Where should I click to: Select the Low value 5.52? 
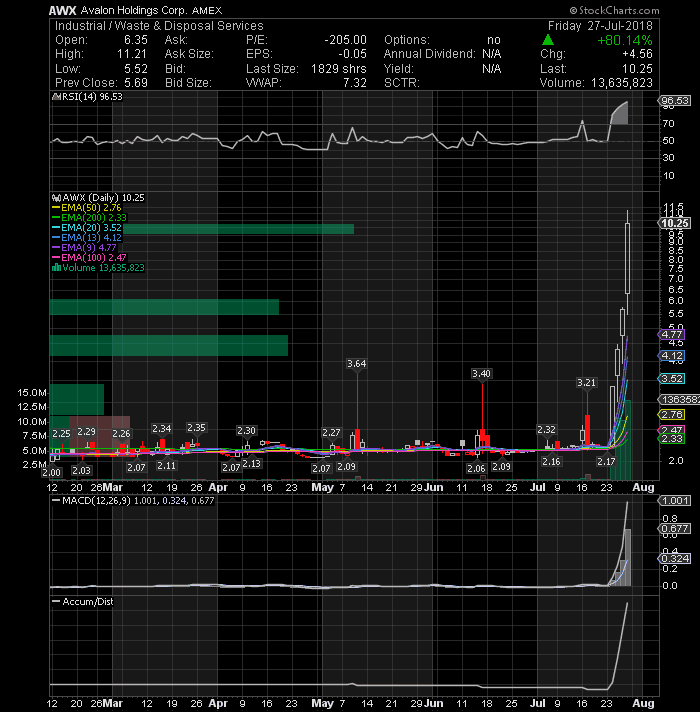(136, 69)
